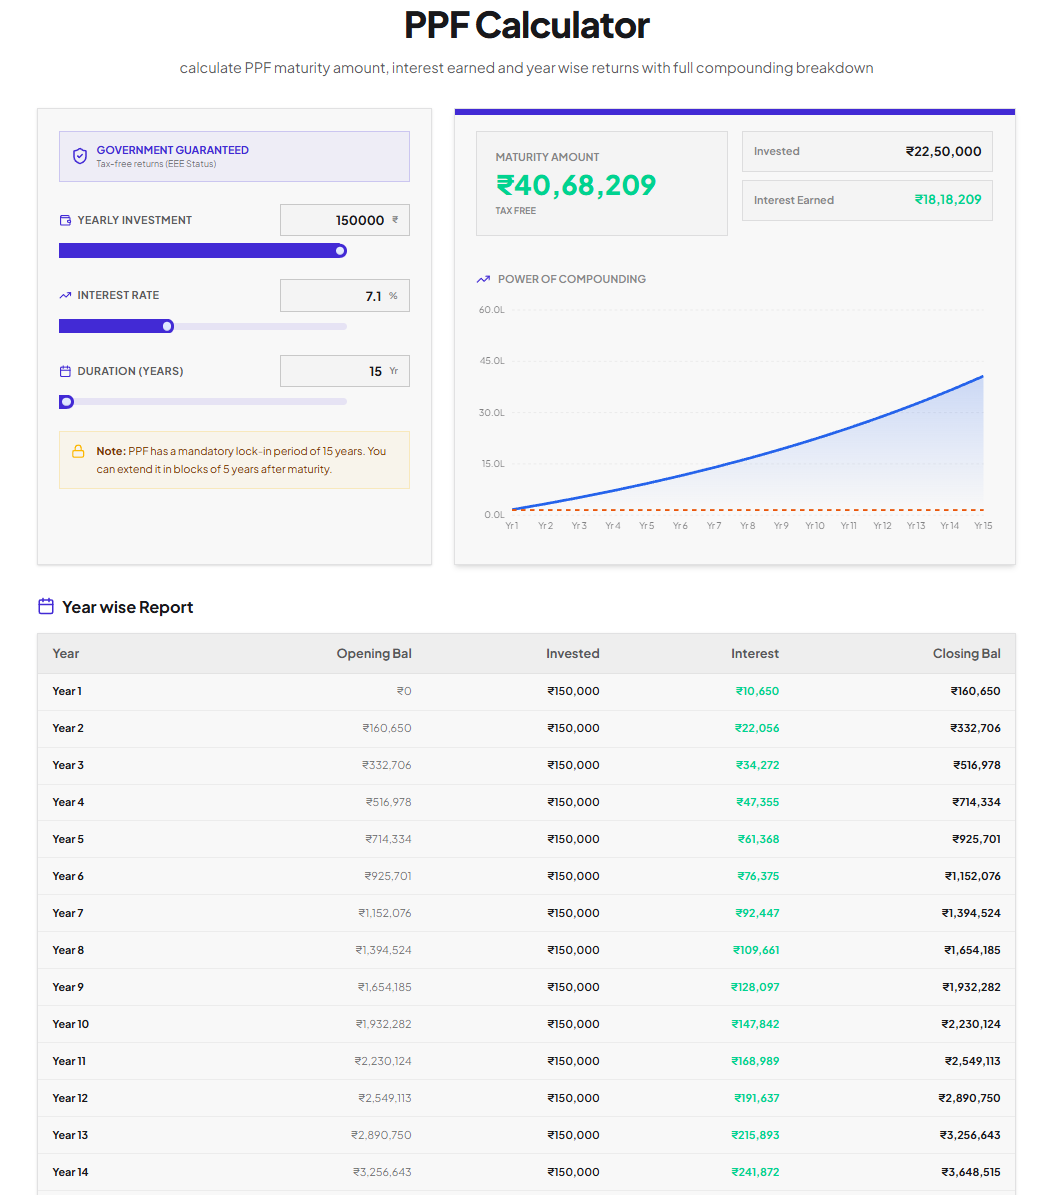The height and width of the screenshot is (1195, 1043).
Task: Click the Duration years slider handle
Action: [66, 402]
